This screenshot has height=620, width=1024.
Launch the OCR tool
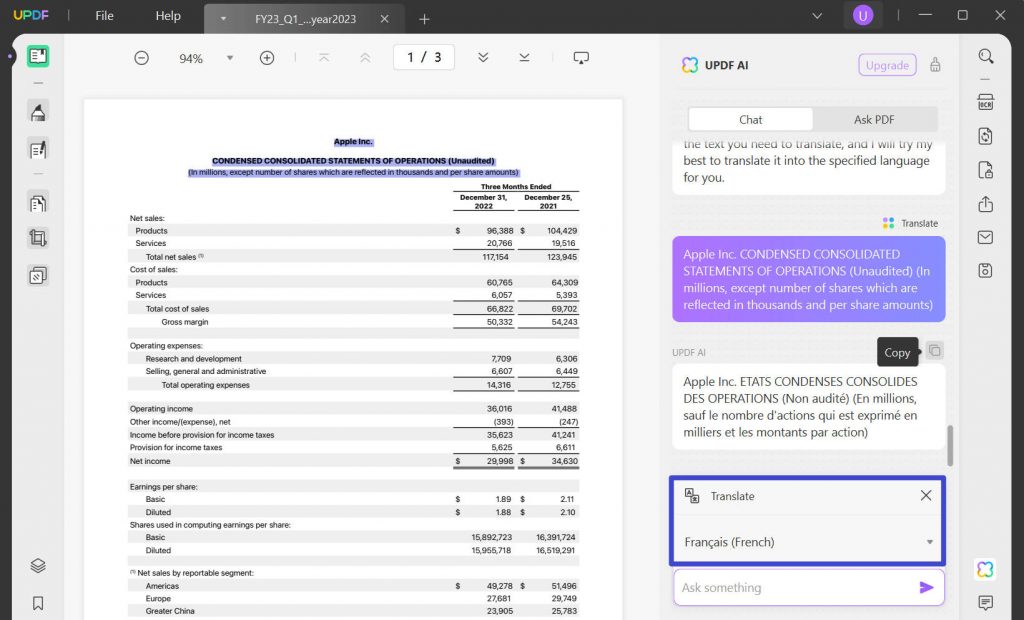[985, 101]
